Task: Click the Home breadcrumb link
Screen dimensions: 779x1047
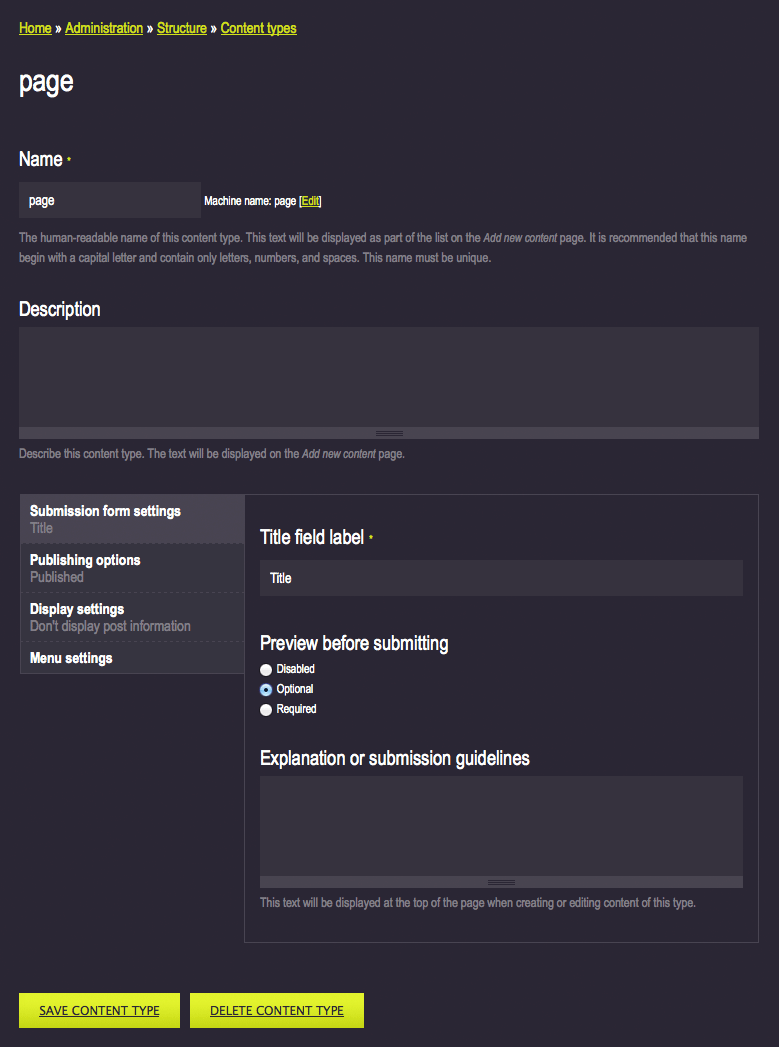Action: click(35, 28)
